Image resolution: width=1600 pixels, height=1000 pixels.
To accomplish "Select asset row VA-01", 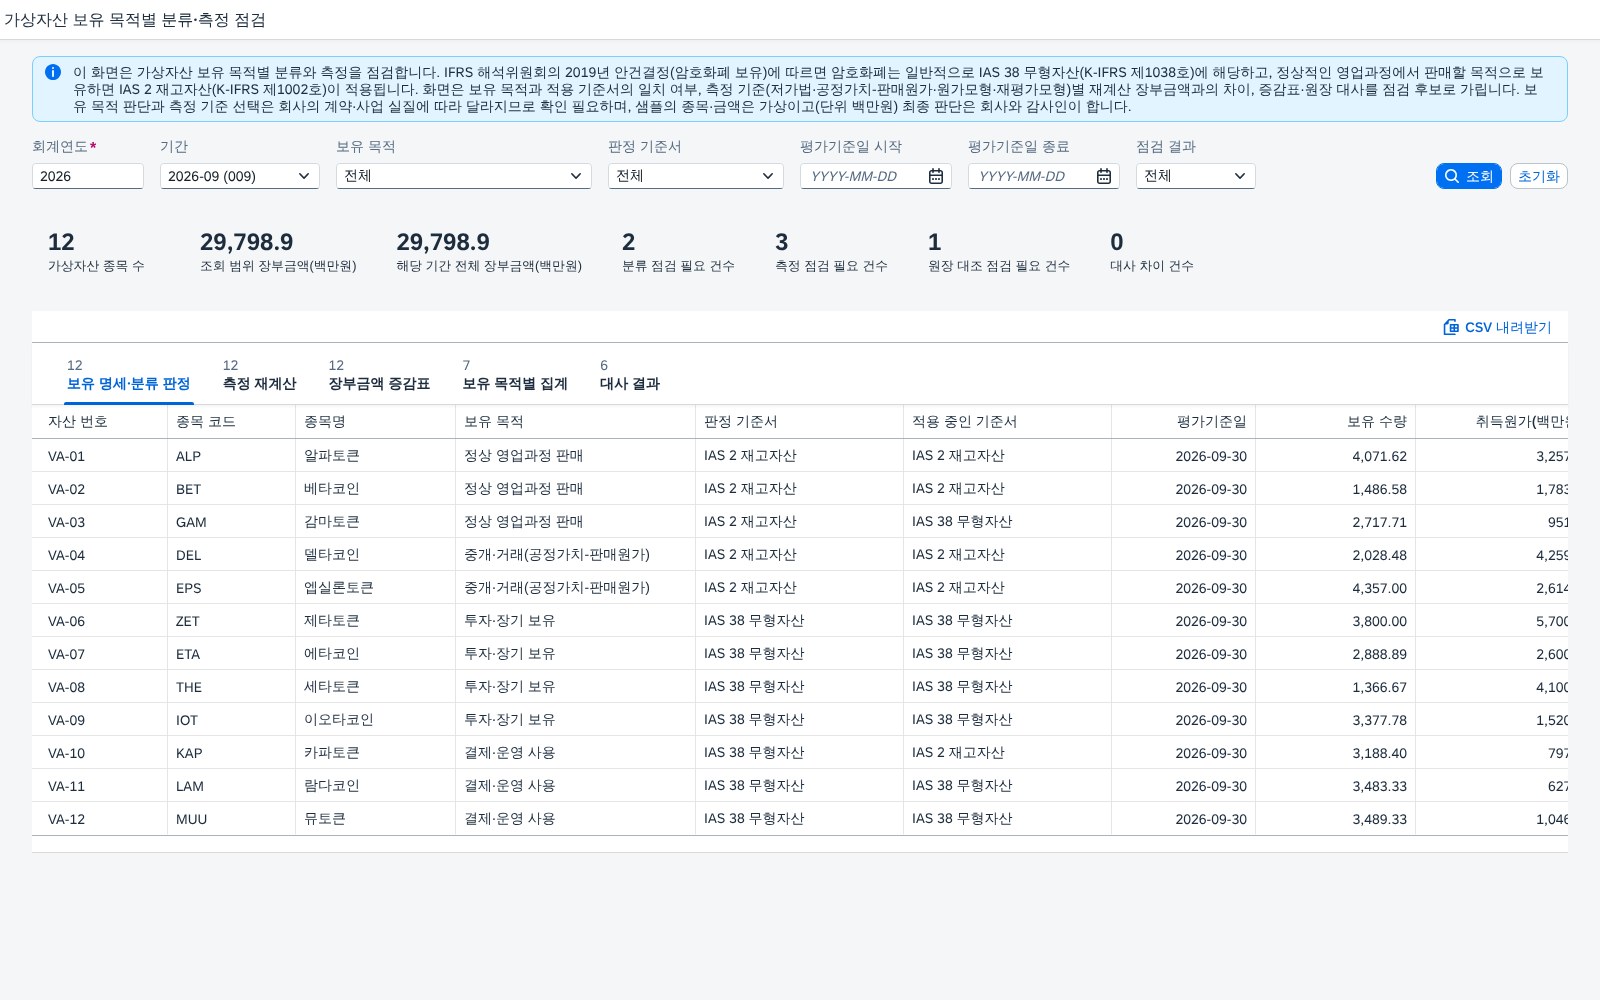I will coord(800,456).
